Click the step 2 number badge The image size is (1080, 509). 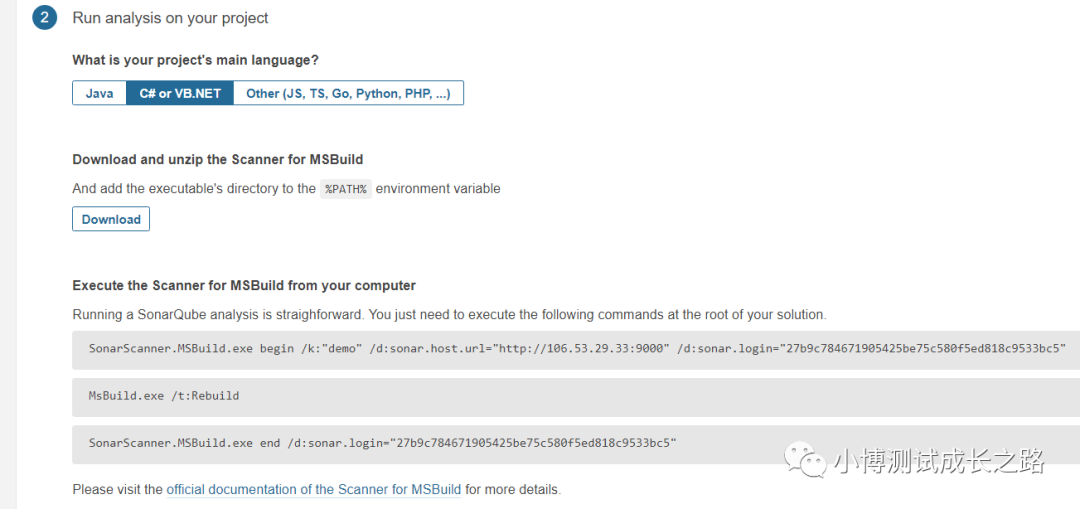(44, 19)
